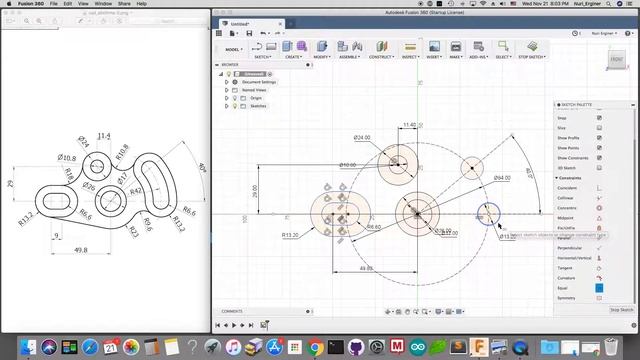
Task: Expand the Named Views tree node
Action: pyautogui.click(x=227, y=90)
